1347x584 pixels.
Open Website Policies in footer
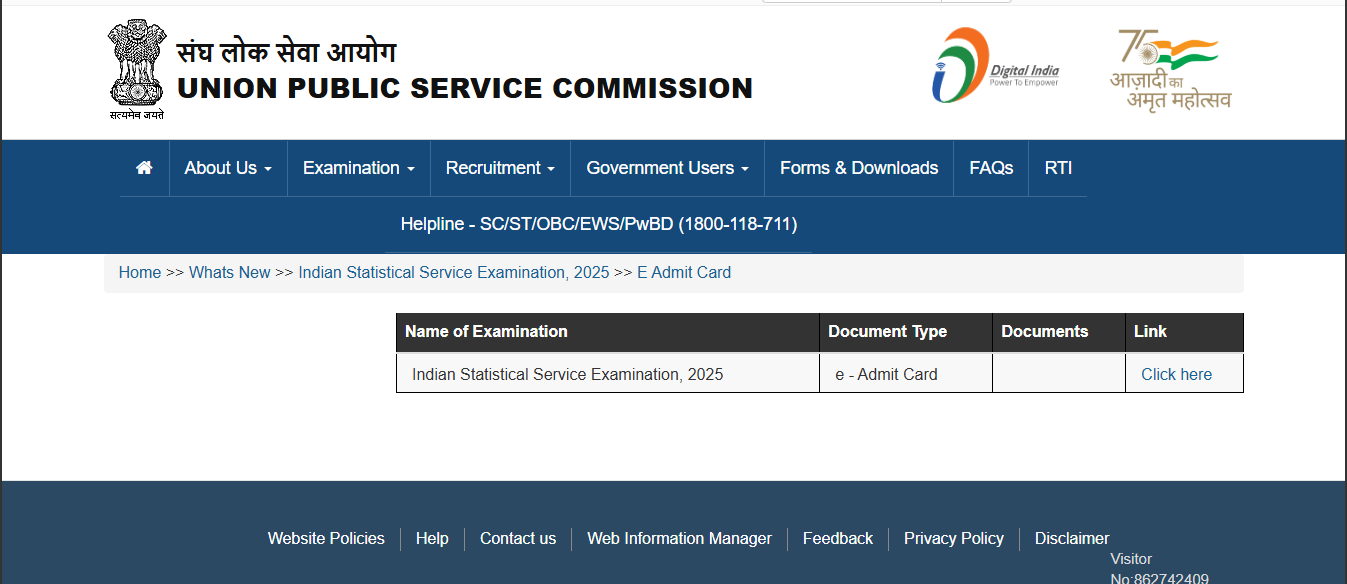326,538
